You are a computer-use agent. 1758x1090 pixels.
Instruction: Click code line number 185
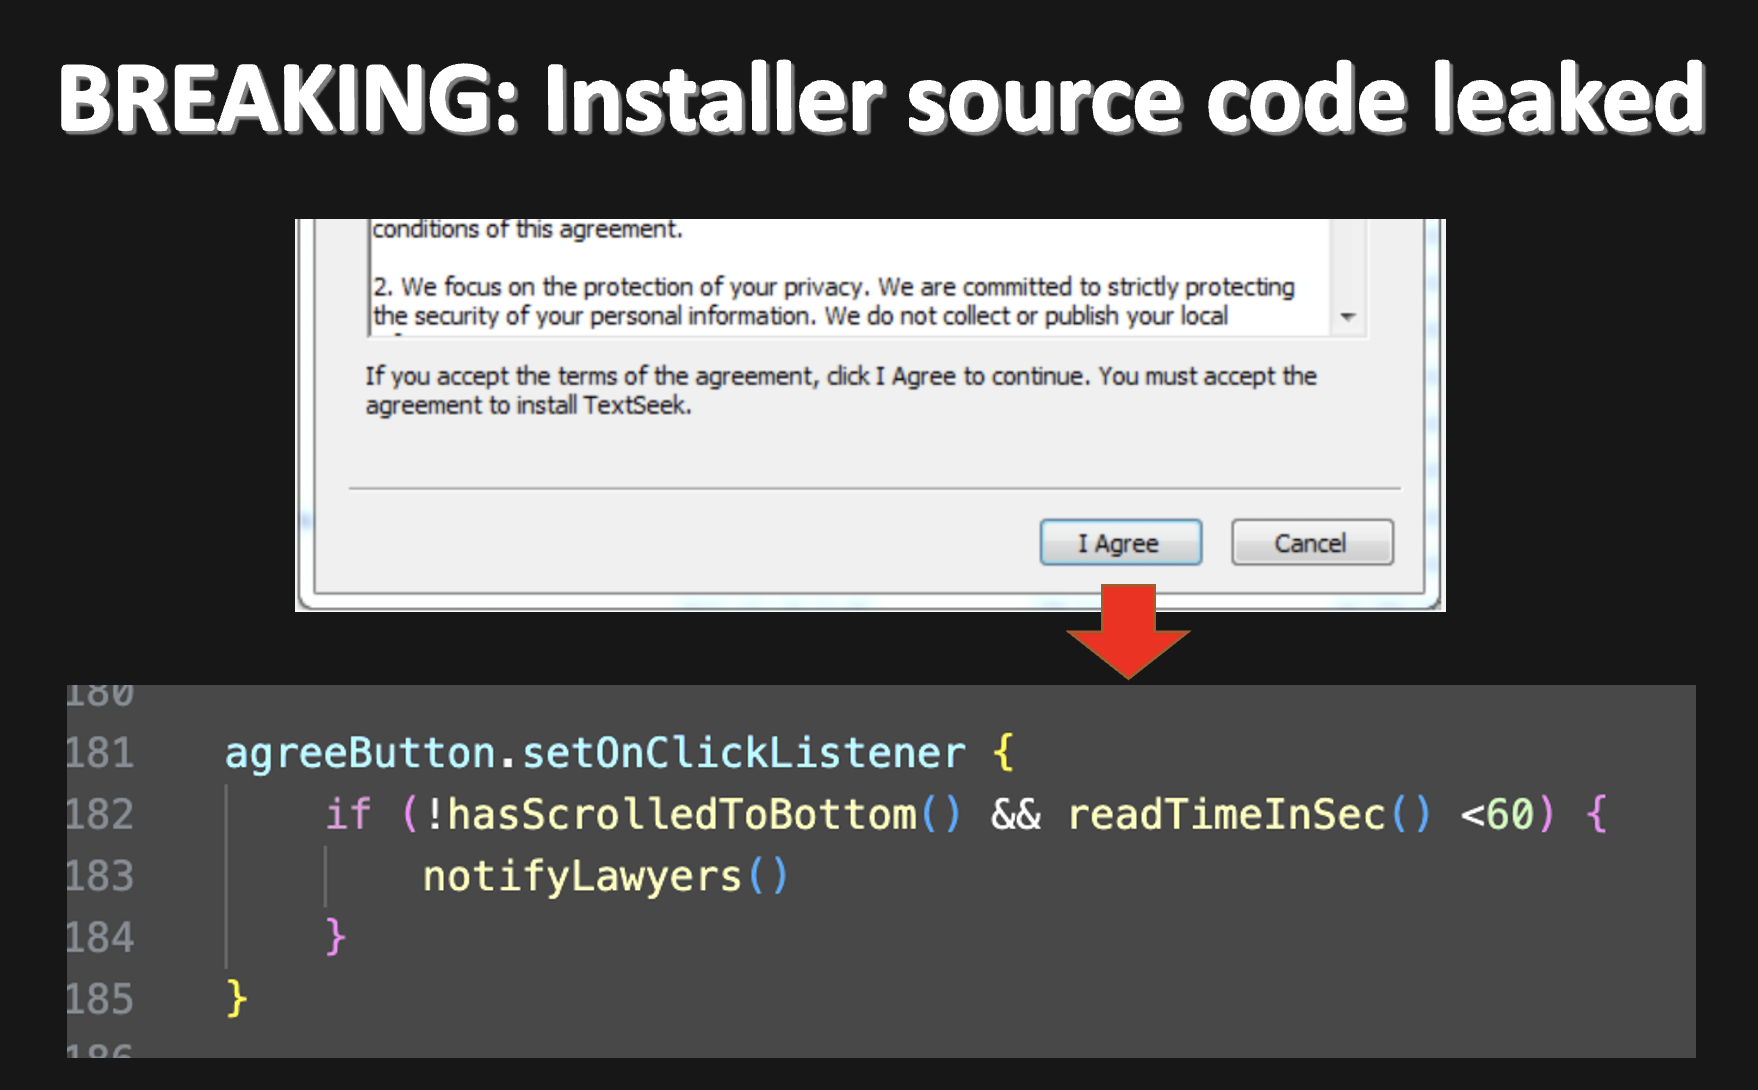point(100,999)
